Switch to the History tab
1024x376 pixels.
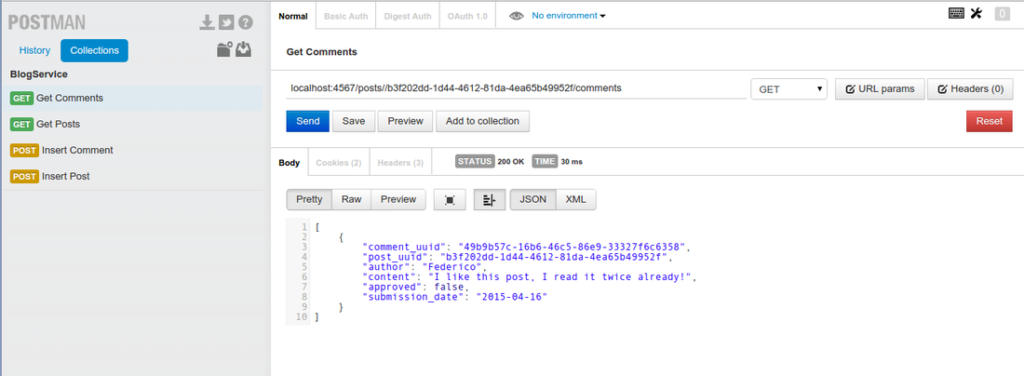(x=35, y=50)
